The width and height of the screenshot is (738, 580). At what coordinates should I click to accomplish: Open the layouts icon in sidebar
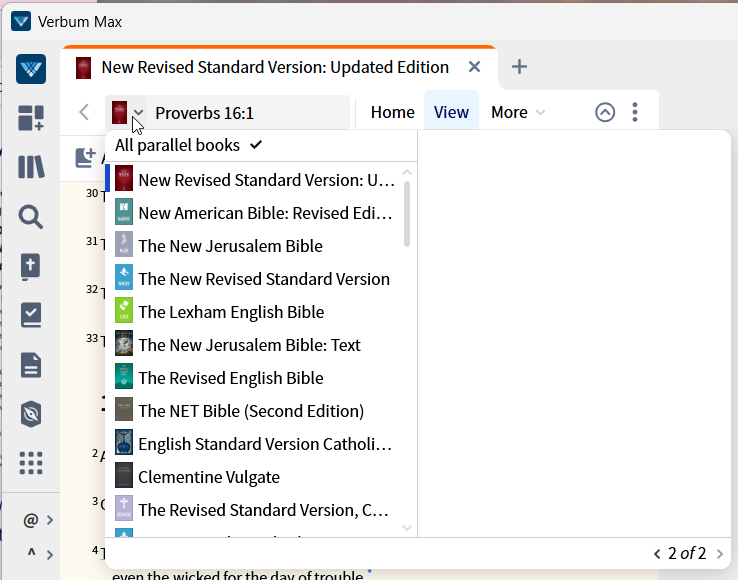(x=31, y=118)
